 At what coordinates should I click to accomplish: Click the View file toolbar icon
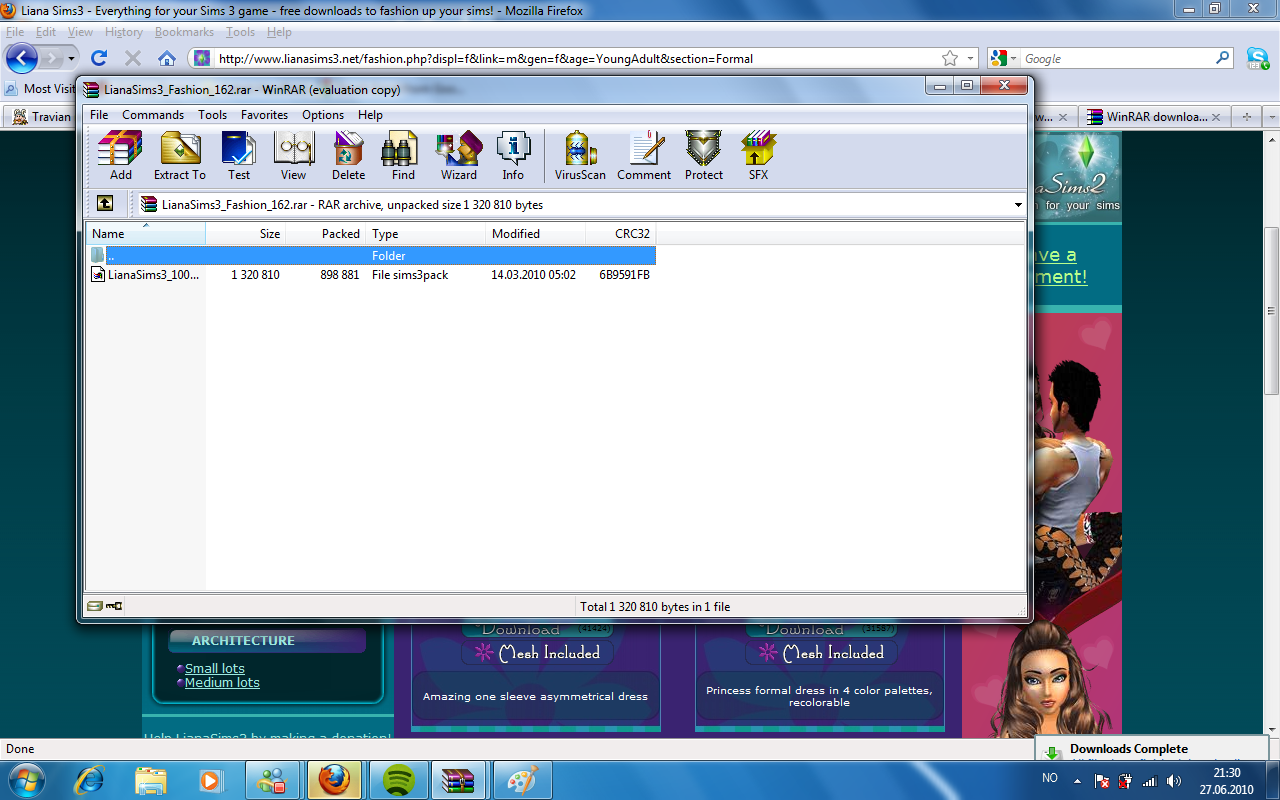(294, 156)
